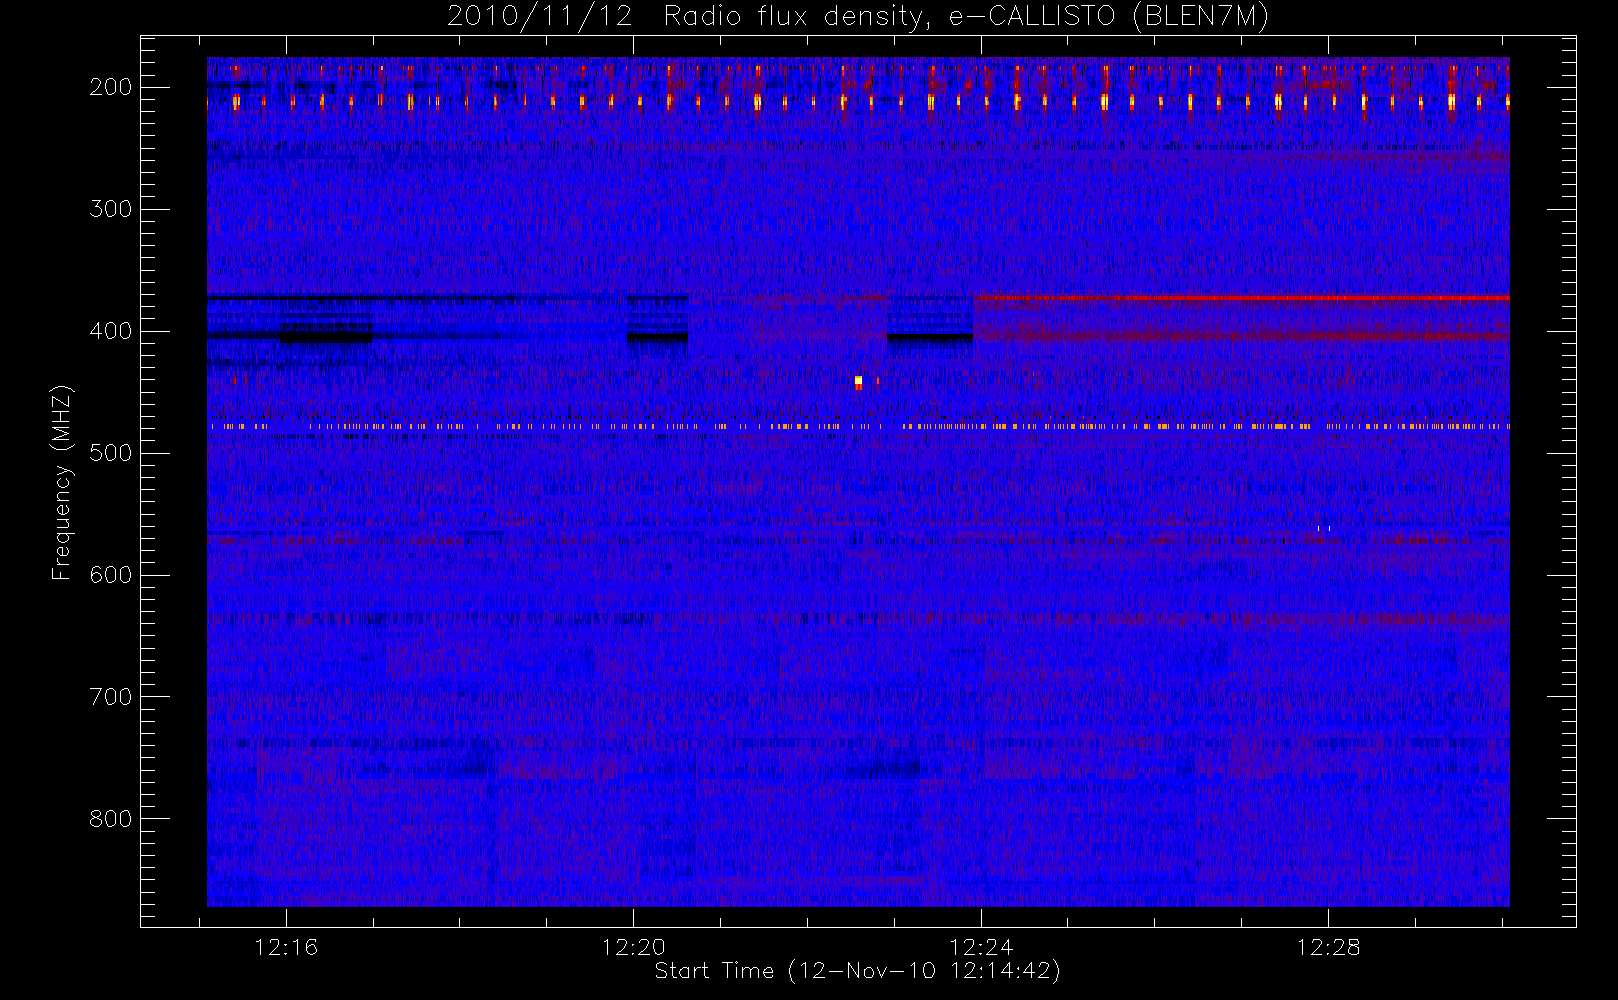
Task: Click the Start Time axis label
Action: [x=857, y=971]
